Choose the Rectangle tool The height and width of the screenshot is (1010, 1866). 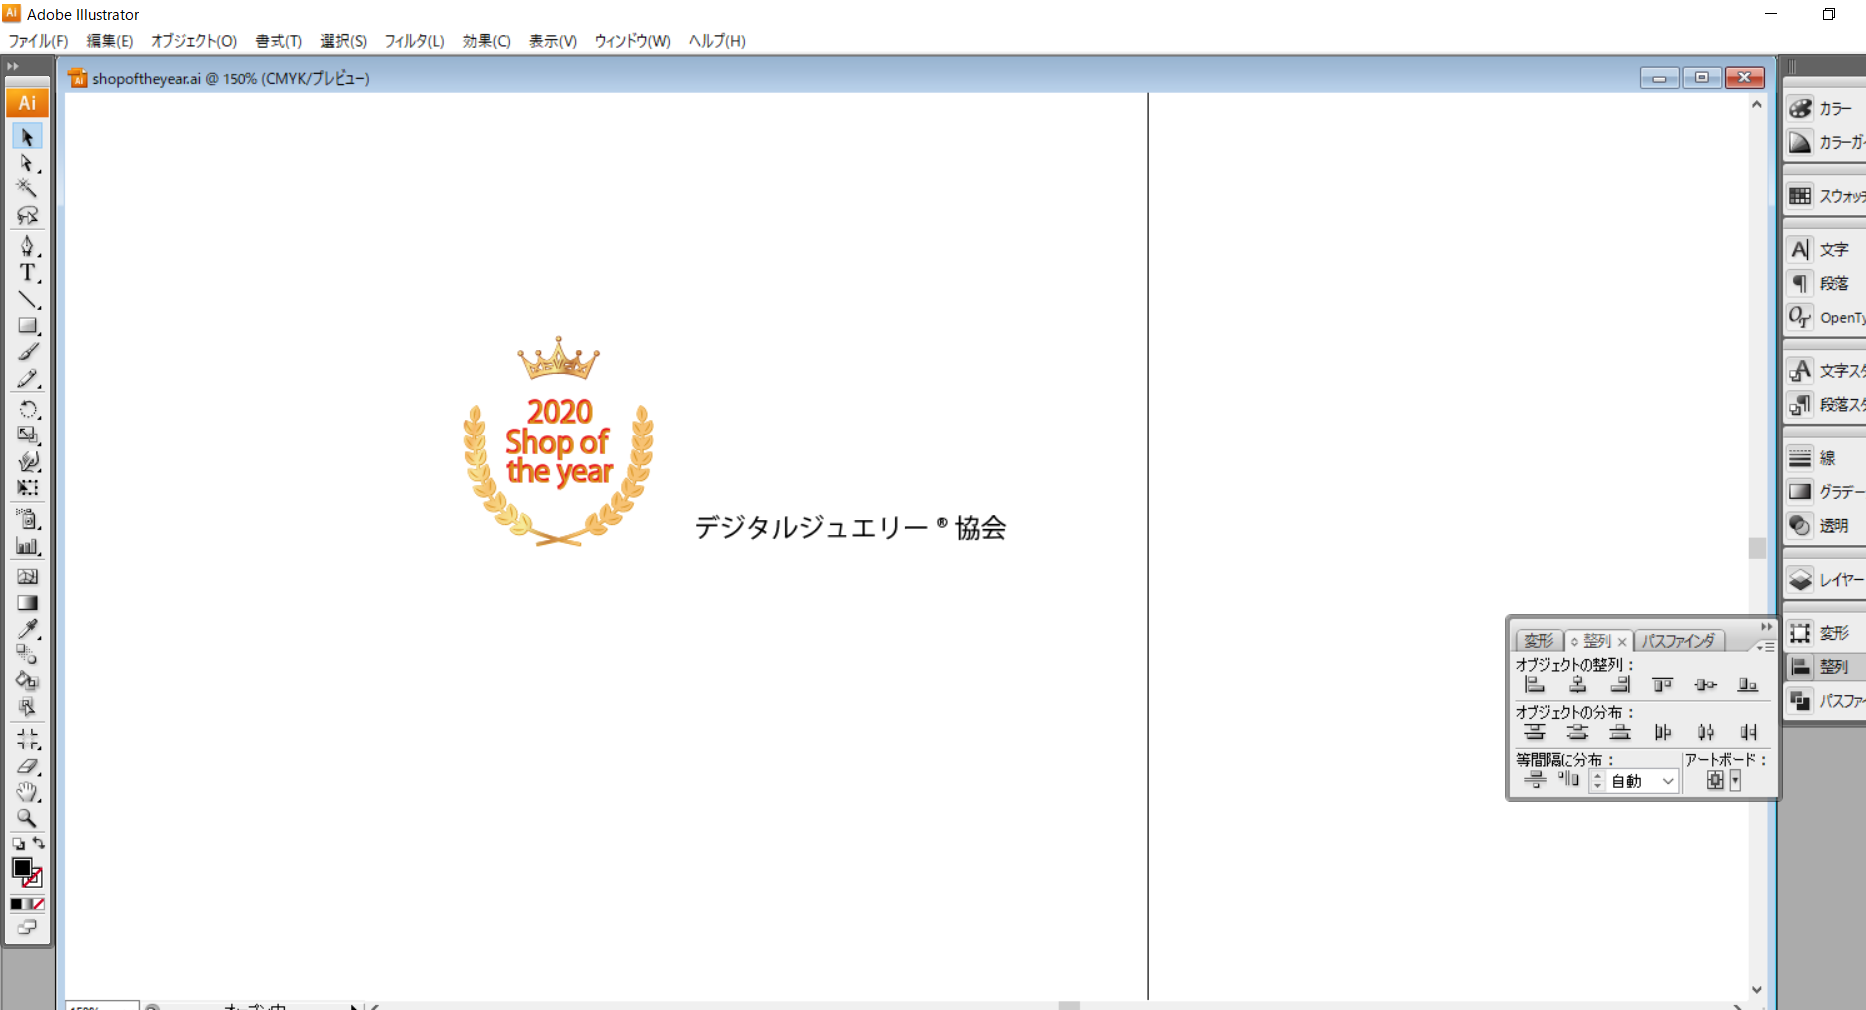pyautogui.click(x=27, y=326)
